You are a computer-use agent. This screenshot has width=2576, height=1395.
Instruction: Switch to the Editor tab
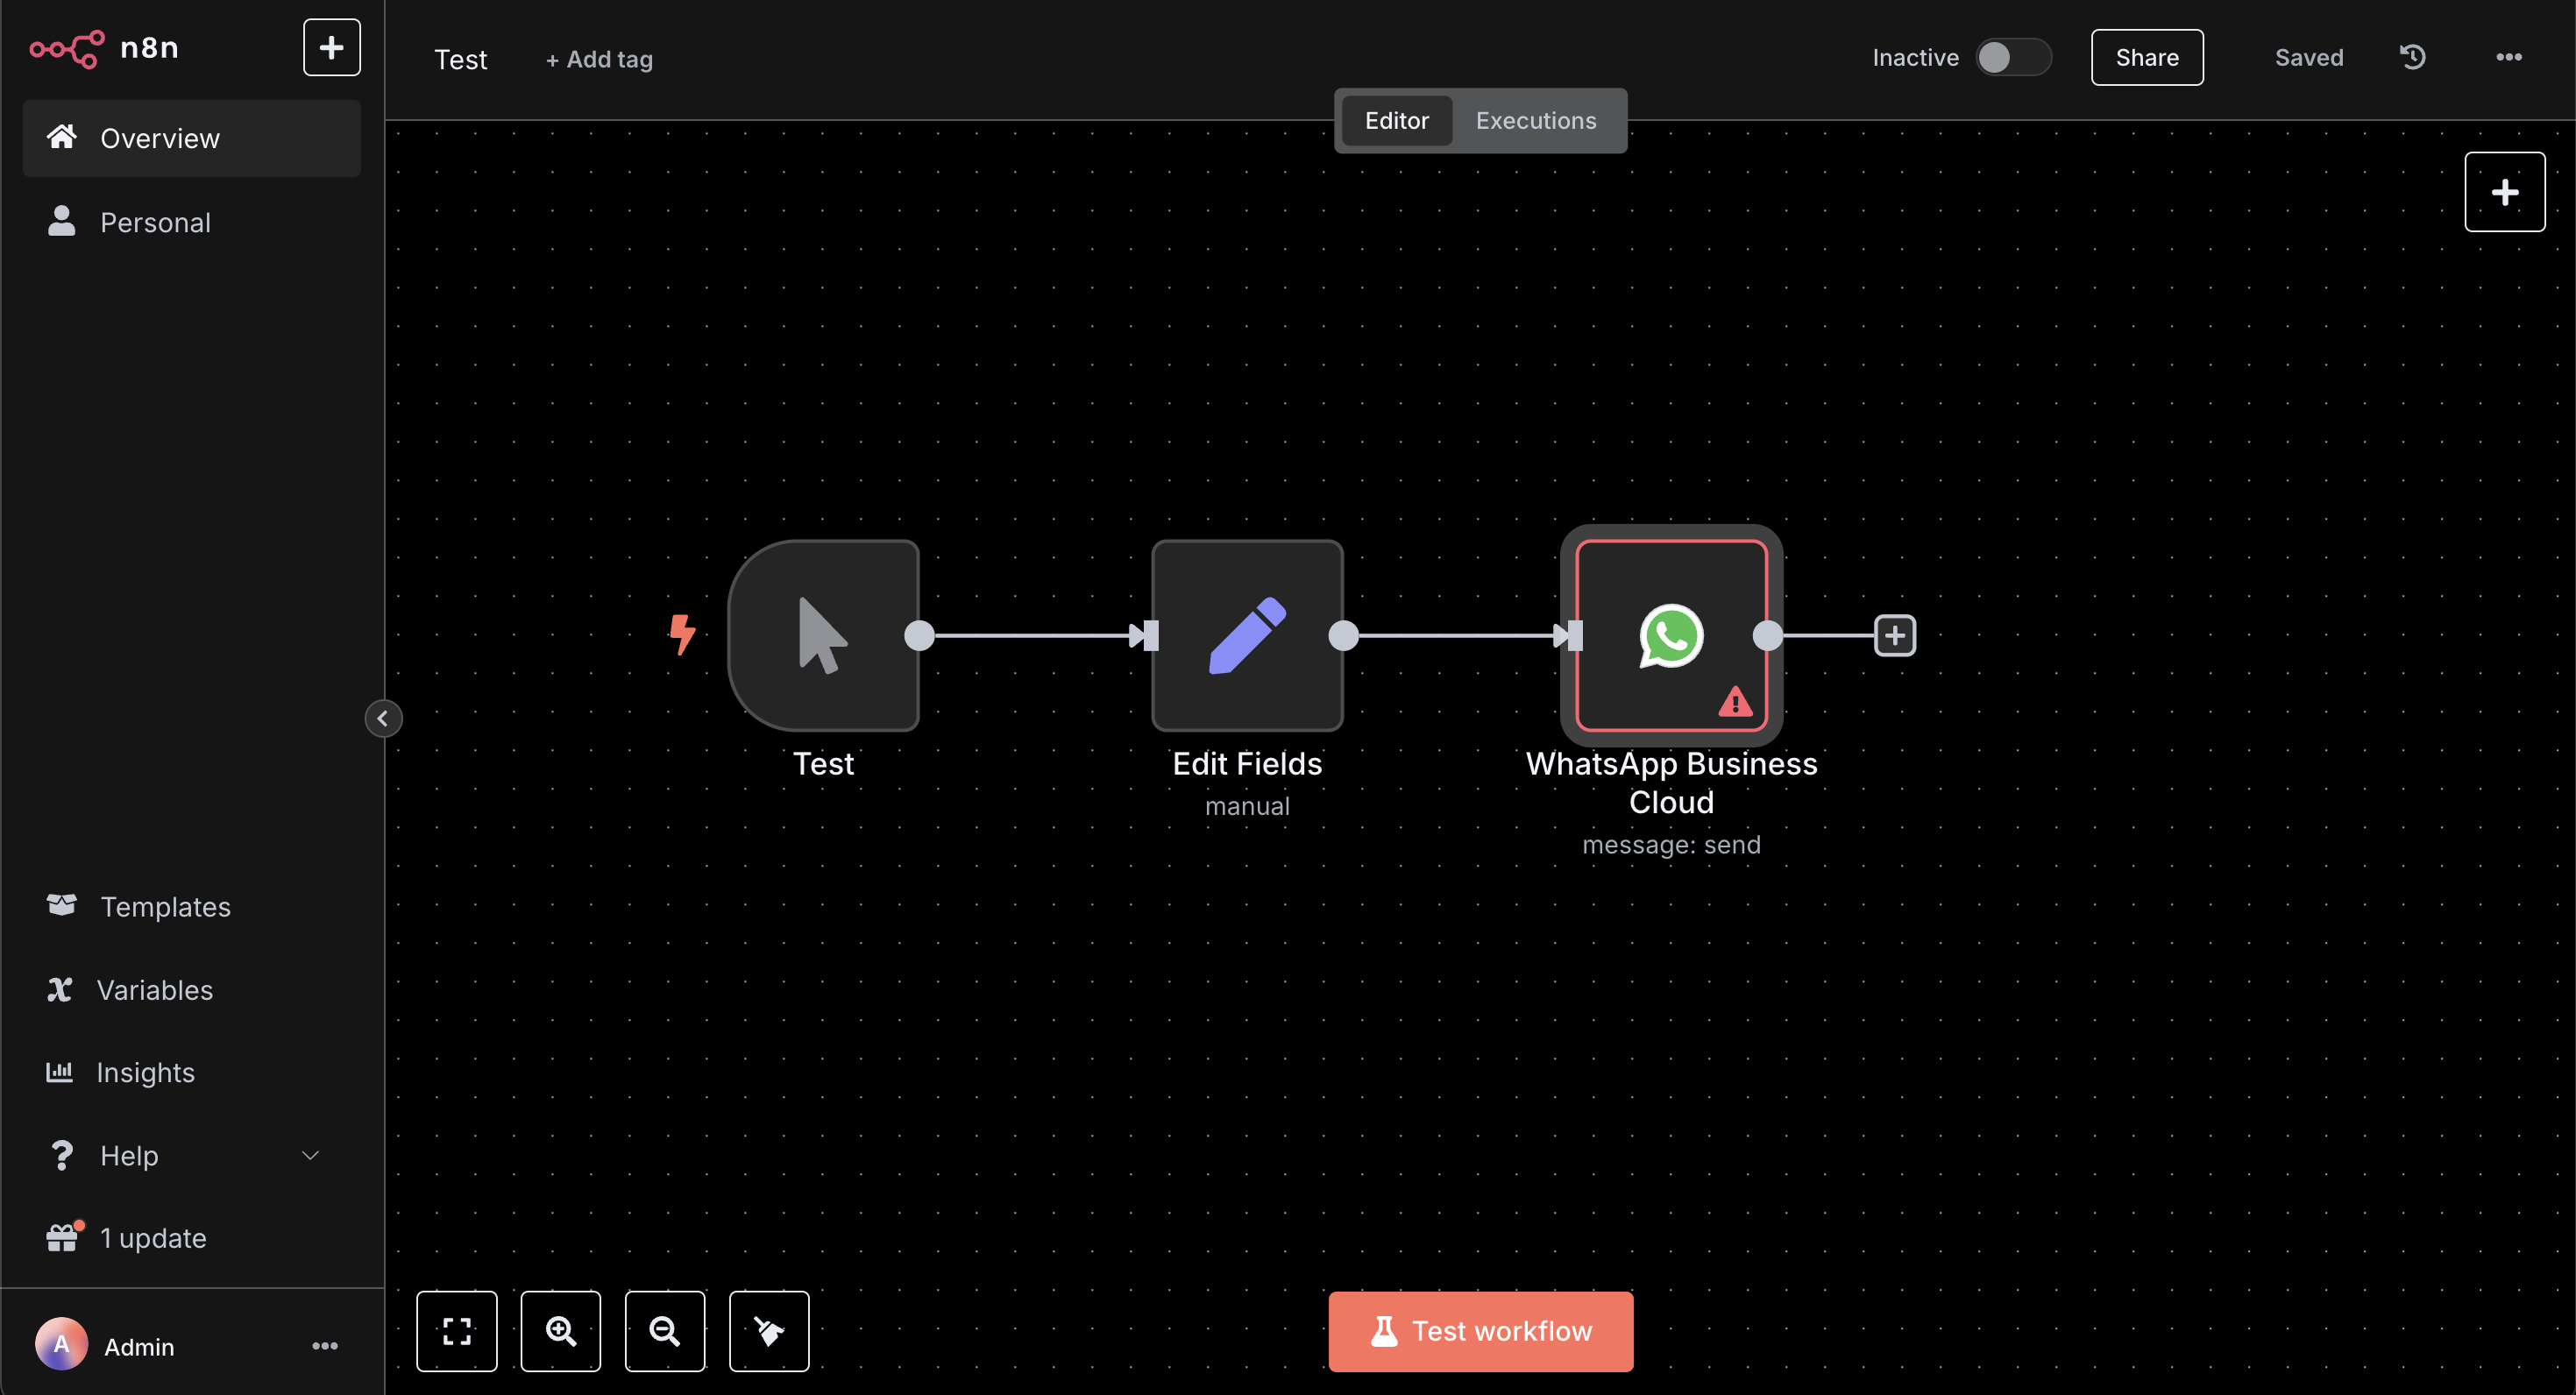click(x=1396, y=120)
